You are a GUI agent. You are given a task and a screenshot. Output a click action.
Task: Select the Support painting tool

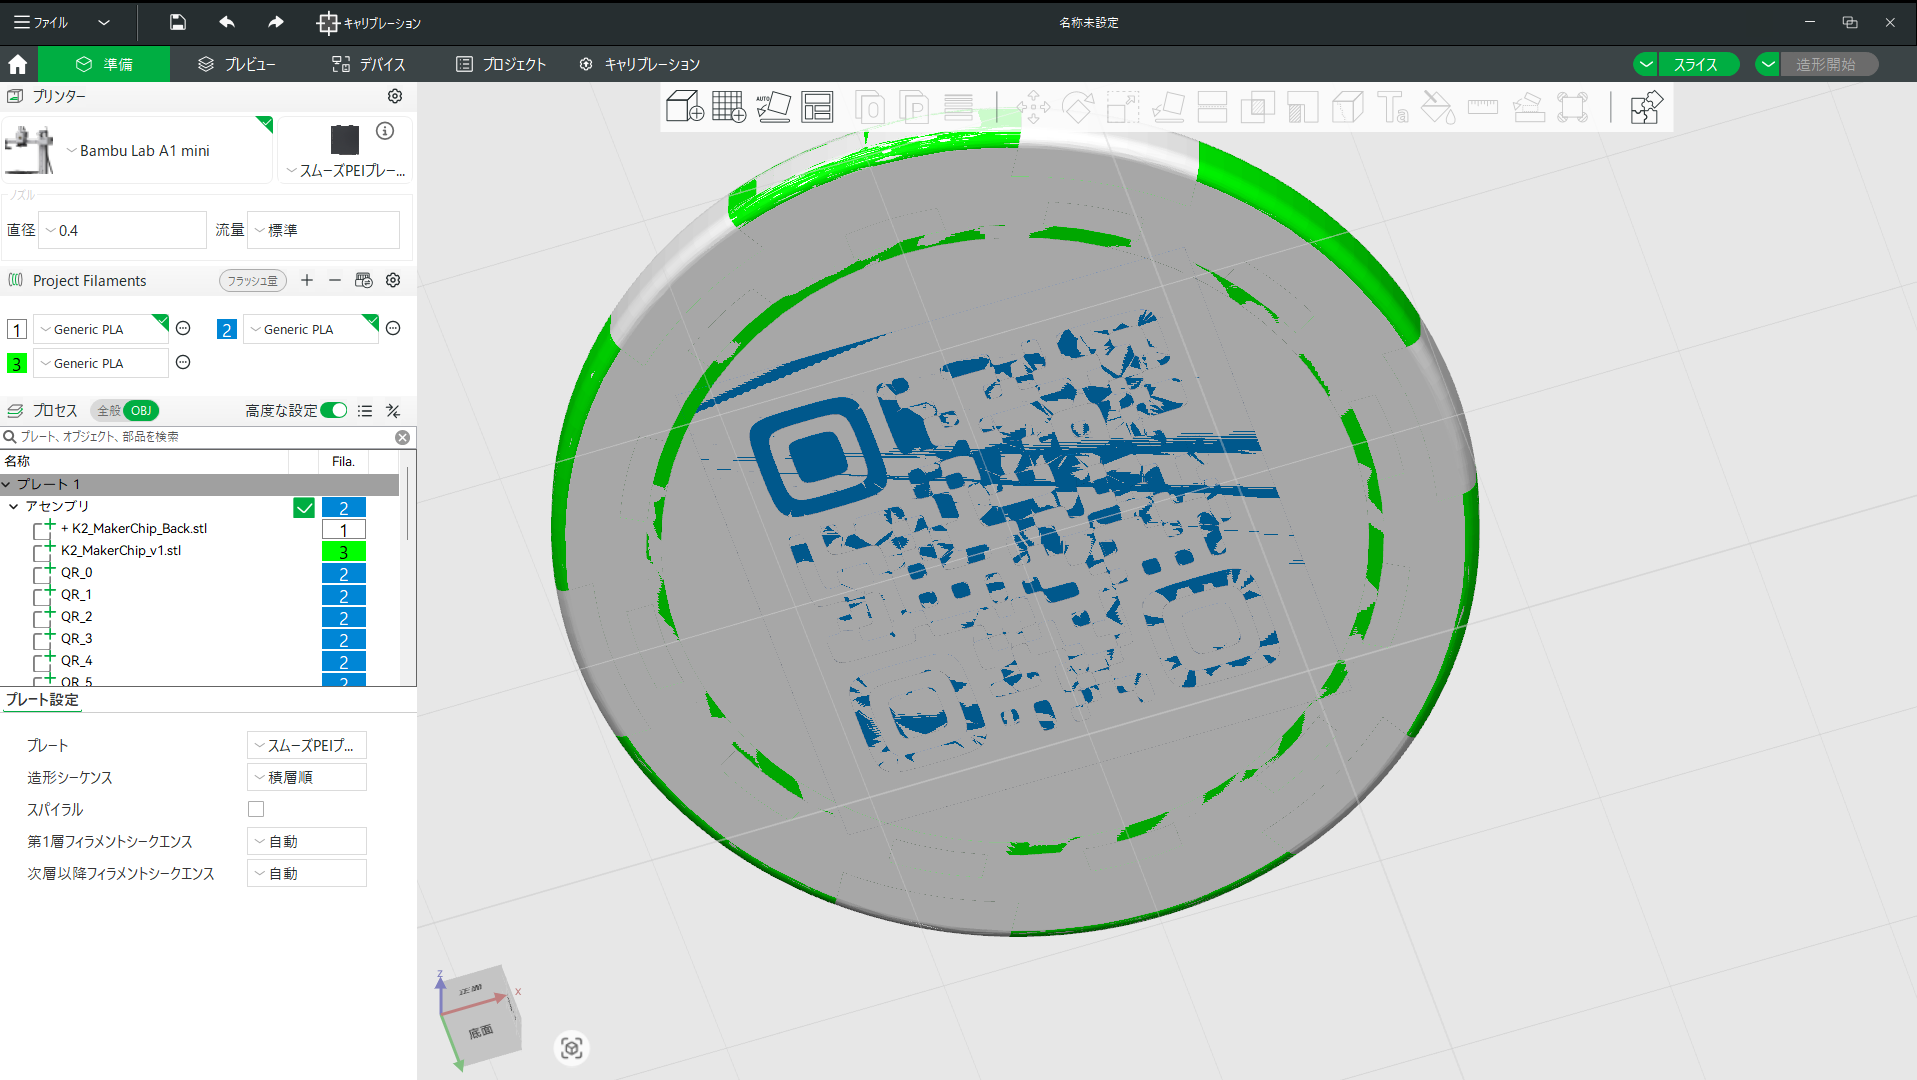pyautogui.click(x=1302, y=106)
